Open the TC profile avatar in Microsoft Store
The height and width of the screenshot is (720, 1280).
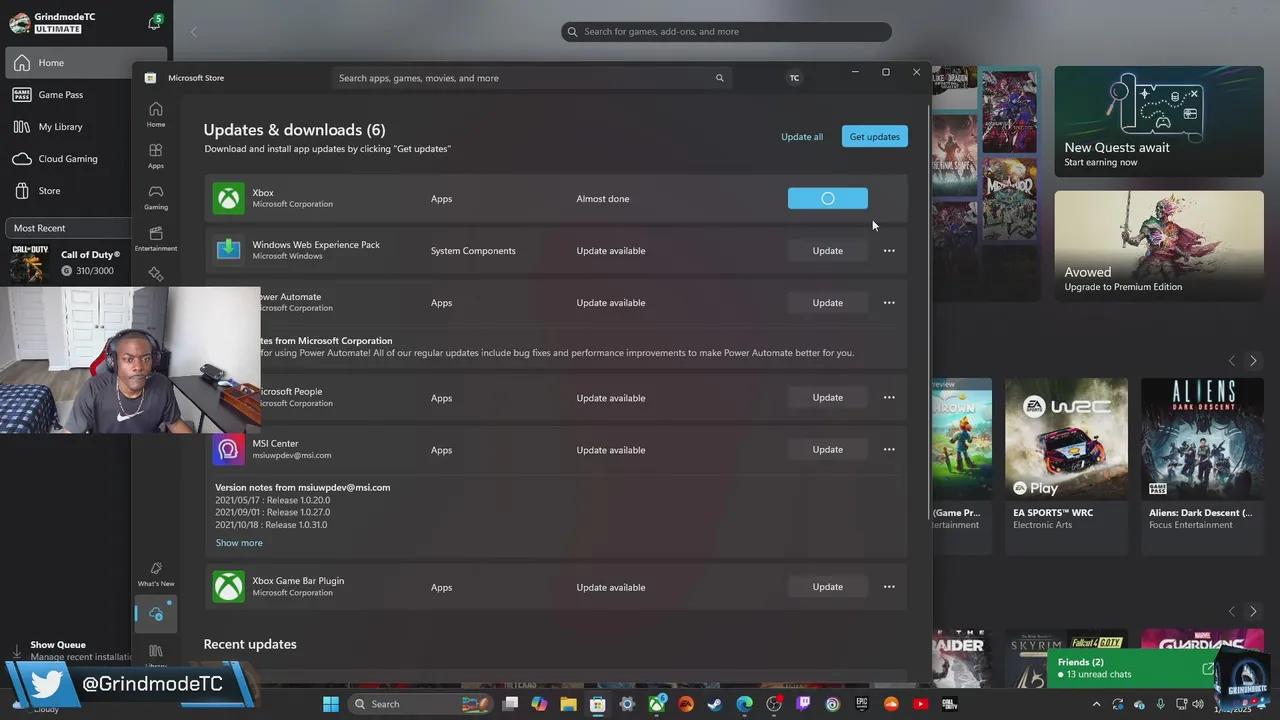[794, 78]
